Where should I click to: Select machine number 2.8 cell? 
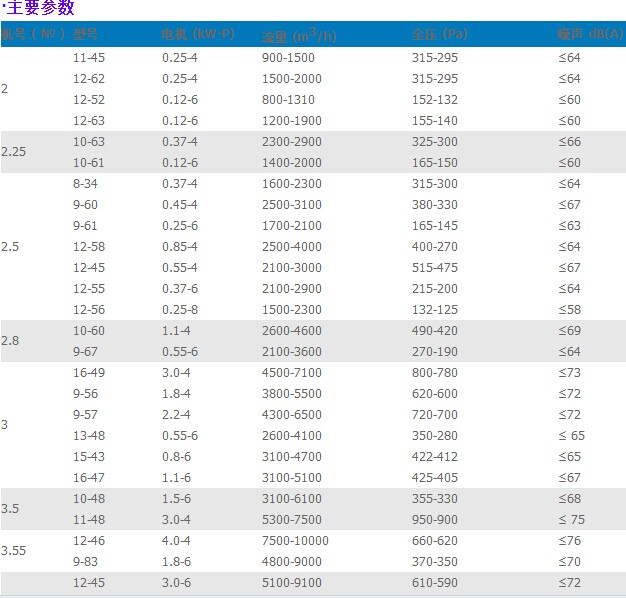coord(10,341)
